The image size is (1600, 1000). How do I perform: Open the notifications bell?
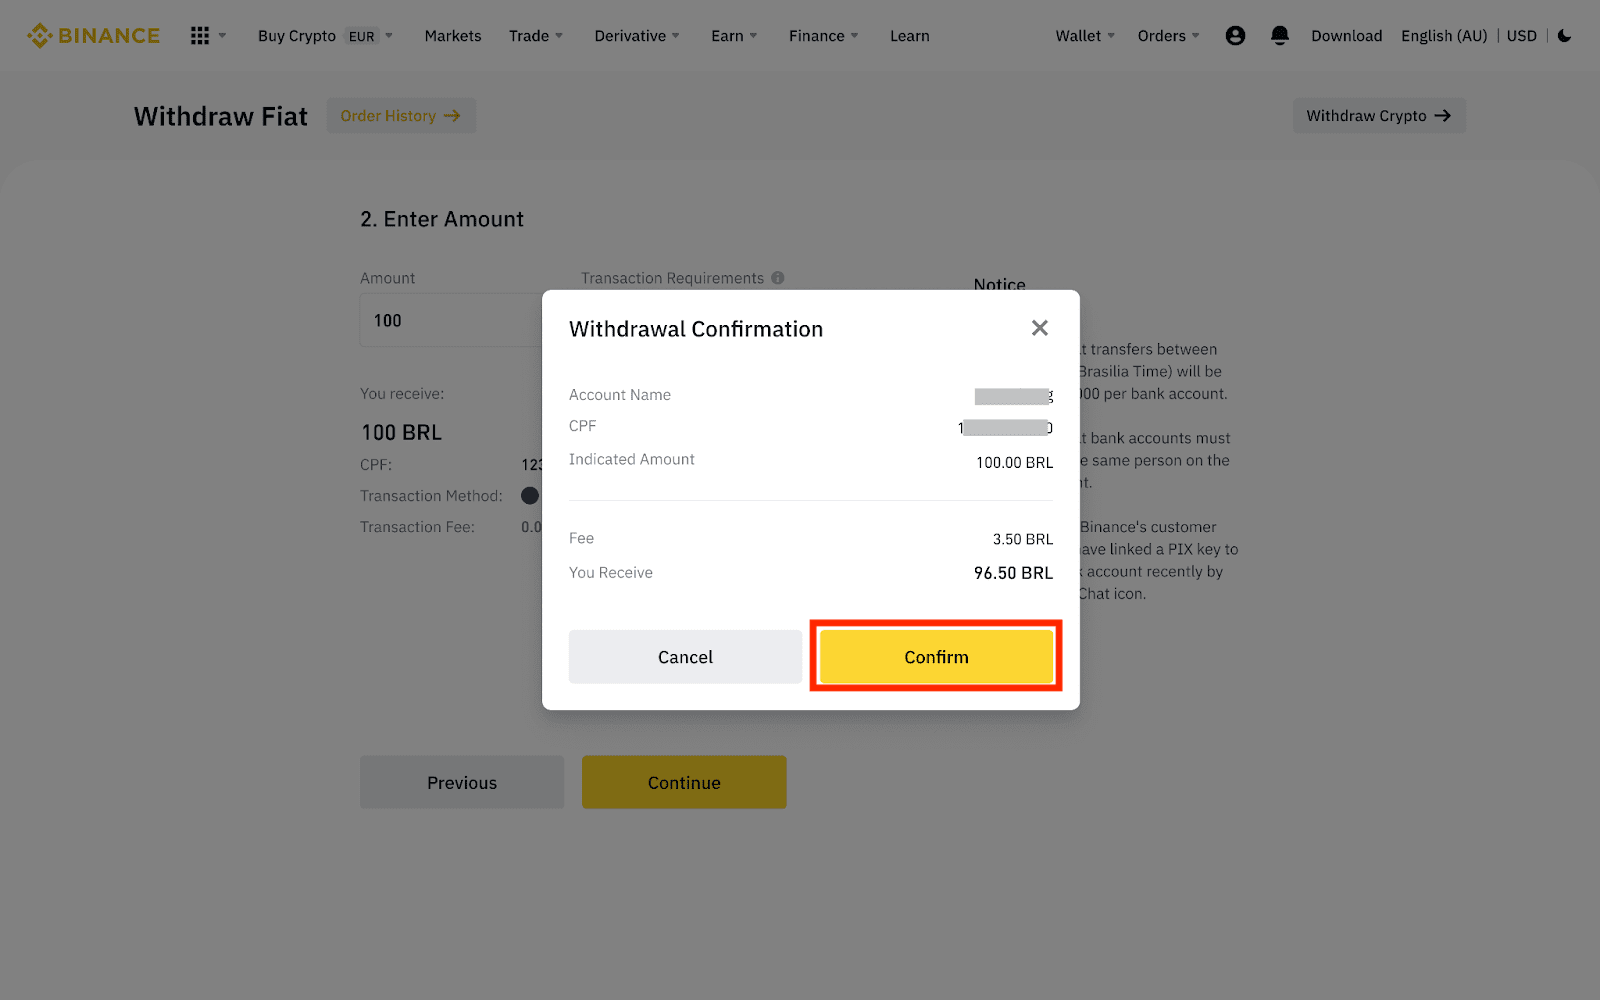1279,36
